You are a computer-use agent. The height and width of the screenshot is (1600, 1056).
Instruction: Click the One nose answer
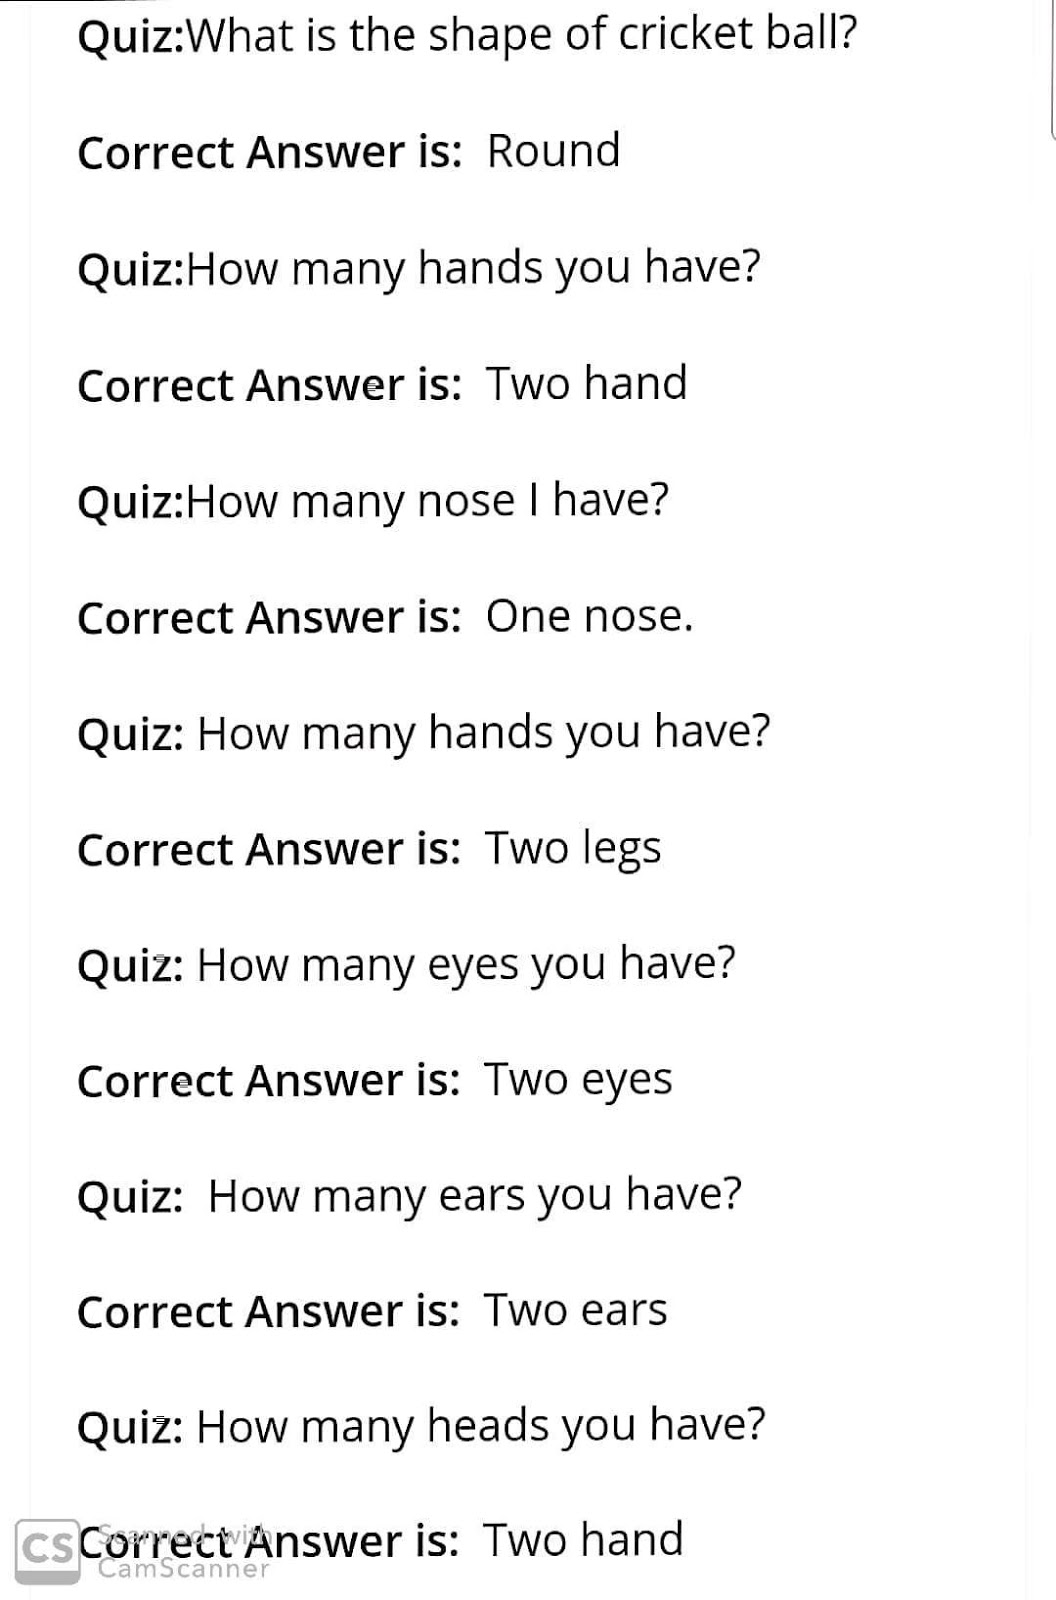tap(589, 616)
